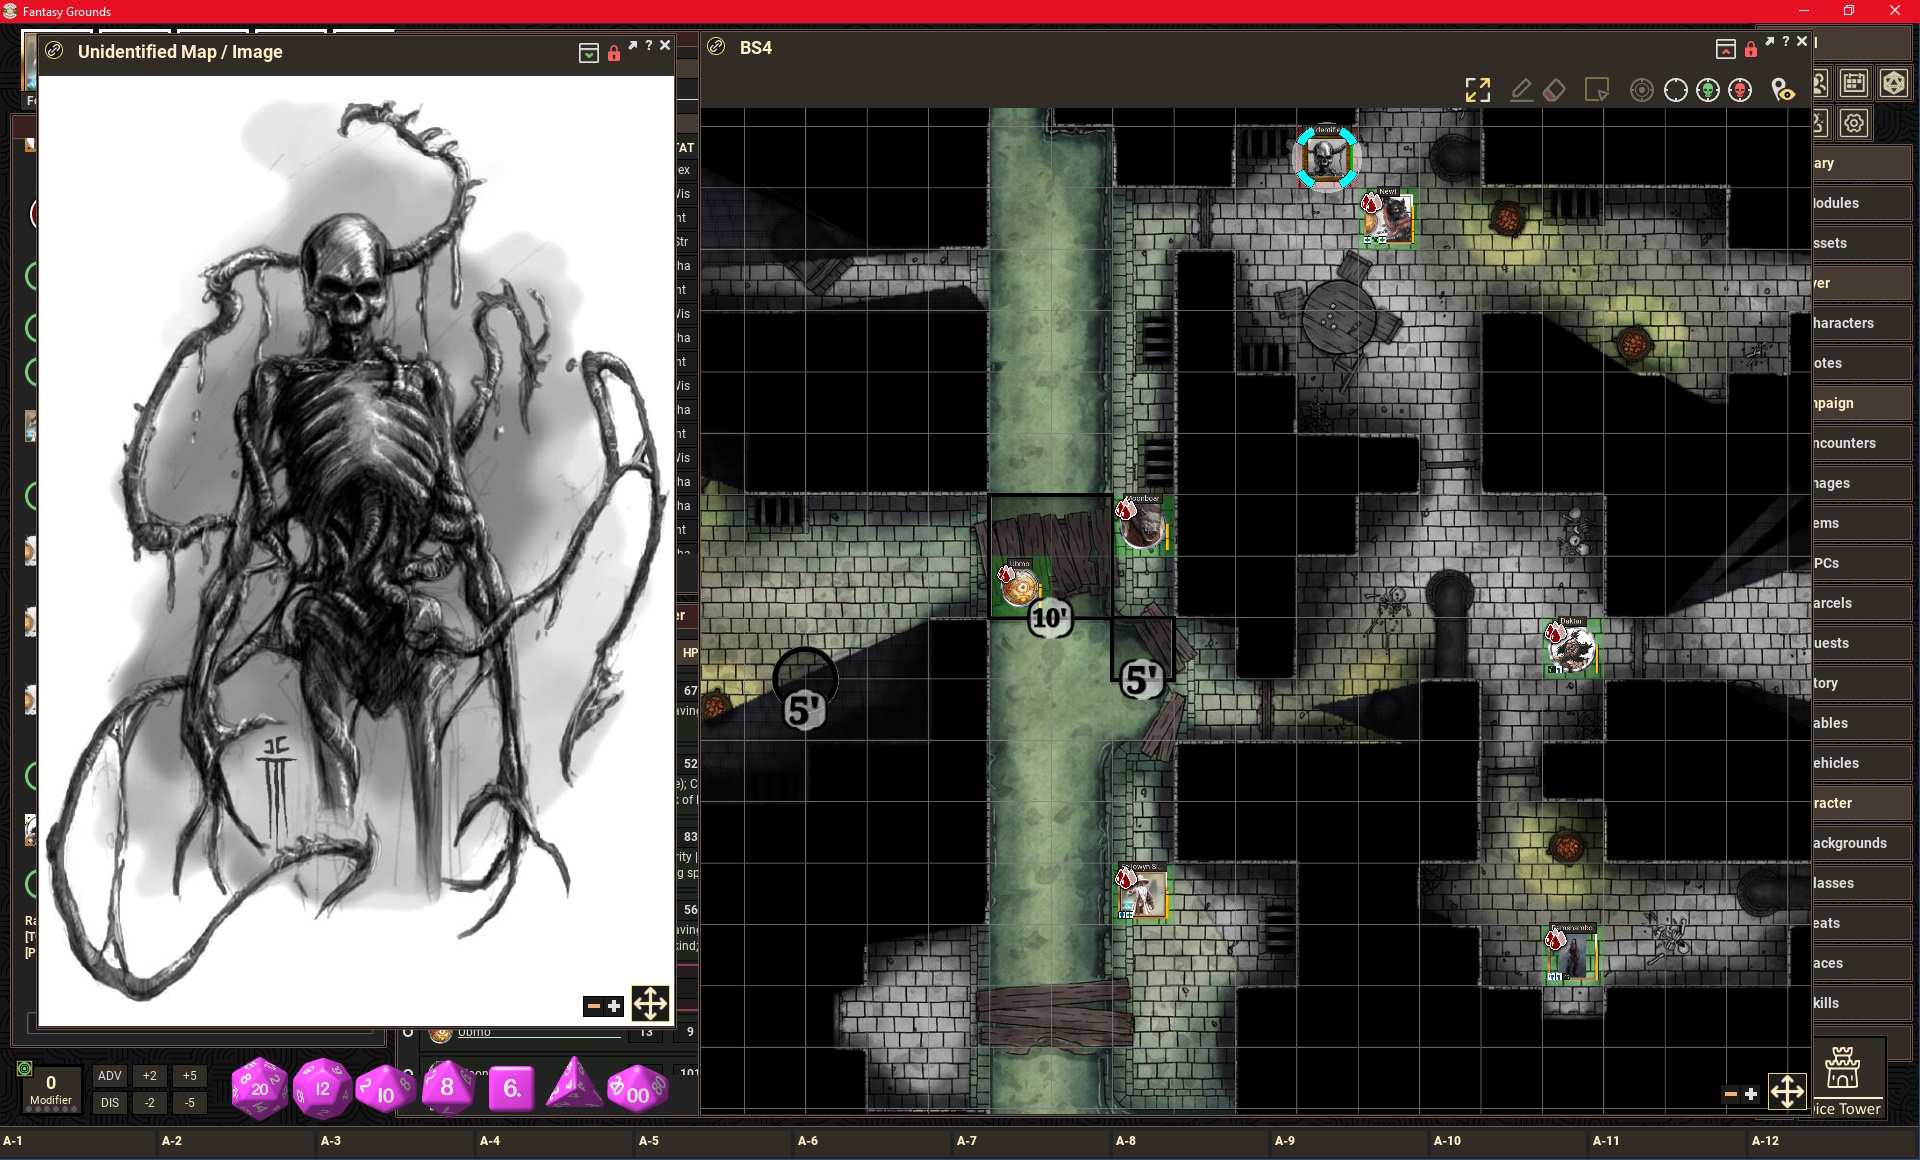
Task: Toggle the DIS disadvantage button
Action: coord(110,1103)
